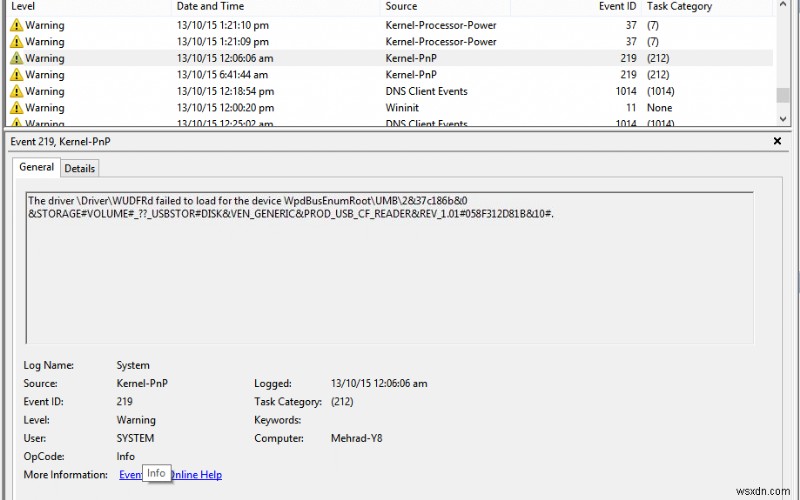The image size is (800, 500).
Task: Click Kernel-PnP source in 6:41:44 am row
Action: click(x=411, y=74)
